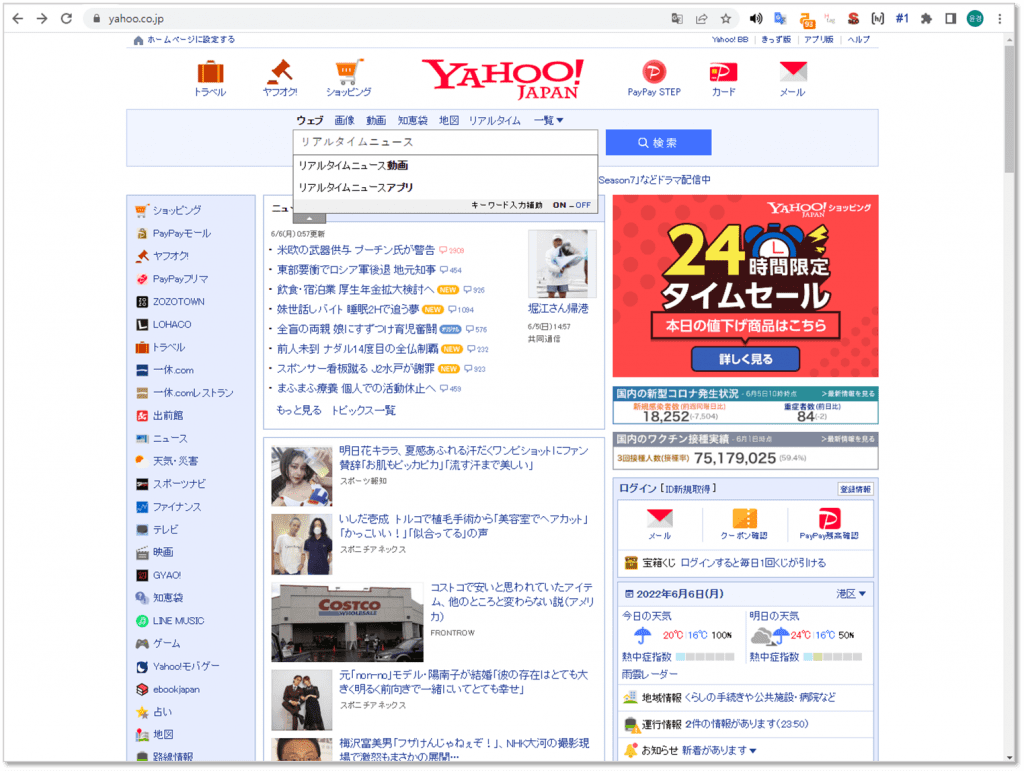Click the YAHOO! JAPAN logo
Image resolution: width=1024 pixels, height=771 pixels.
(502, 78)
